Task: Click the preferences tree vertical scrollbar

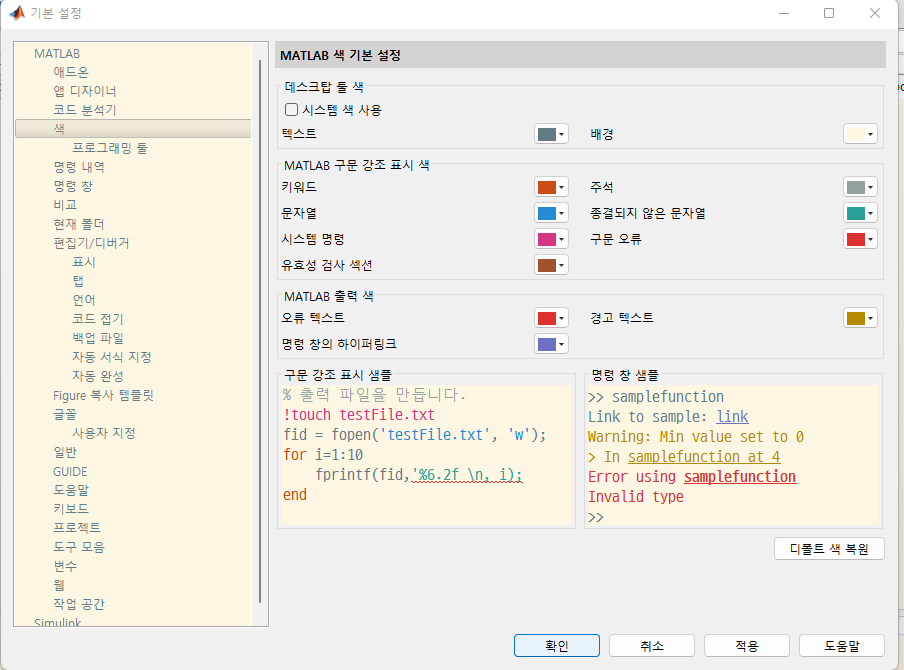Action: coord(260,332)
